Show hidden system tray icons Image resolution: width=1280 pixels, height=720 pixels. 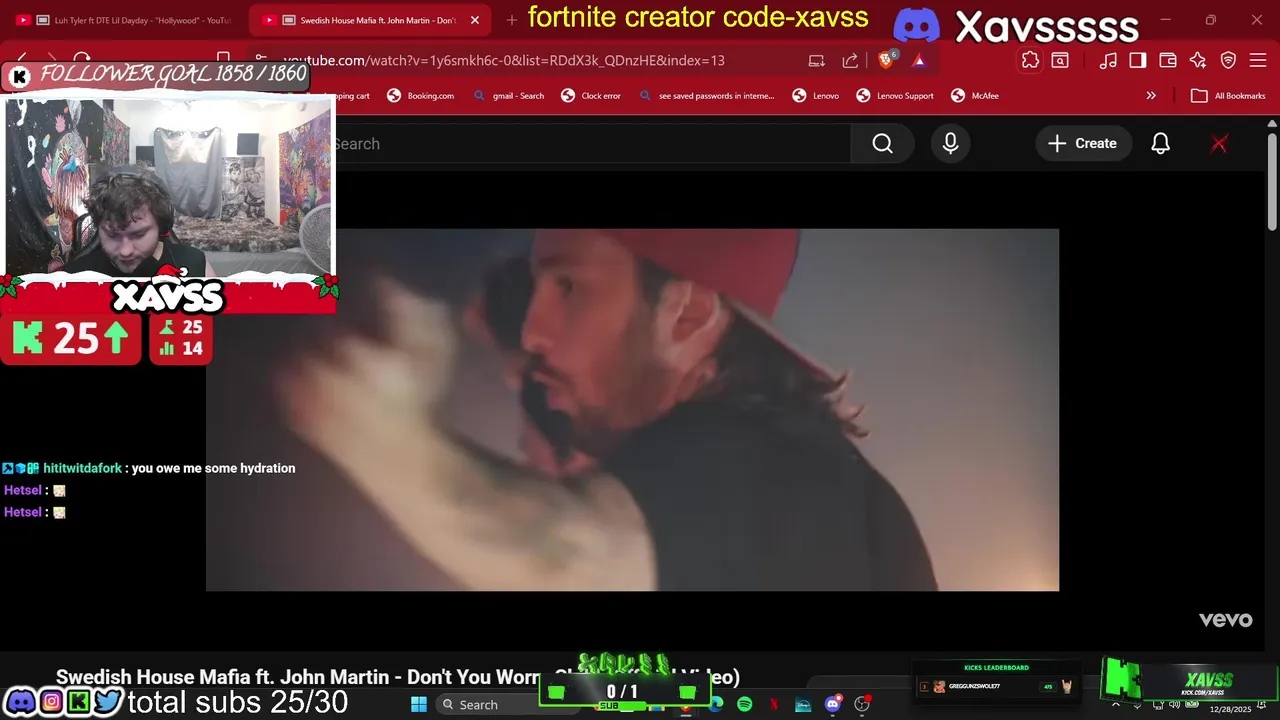pos(1116,704)
